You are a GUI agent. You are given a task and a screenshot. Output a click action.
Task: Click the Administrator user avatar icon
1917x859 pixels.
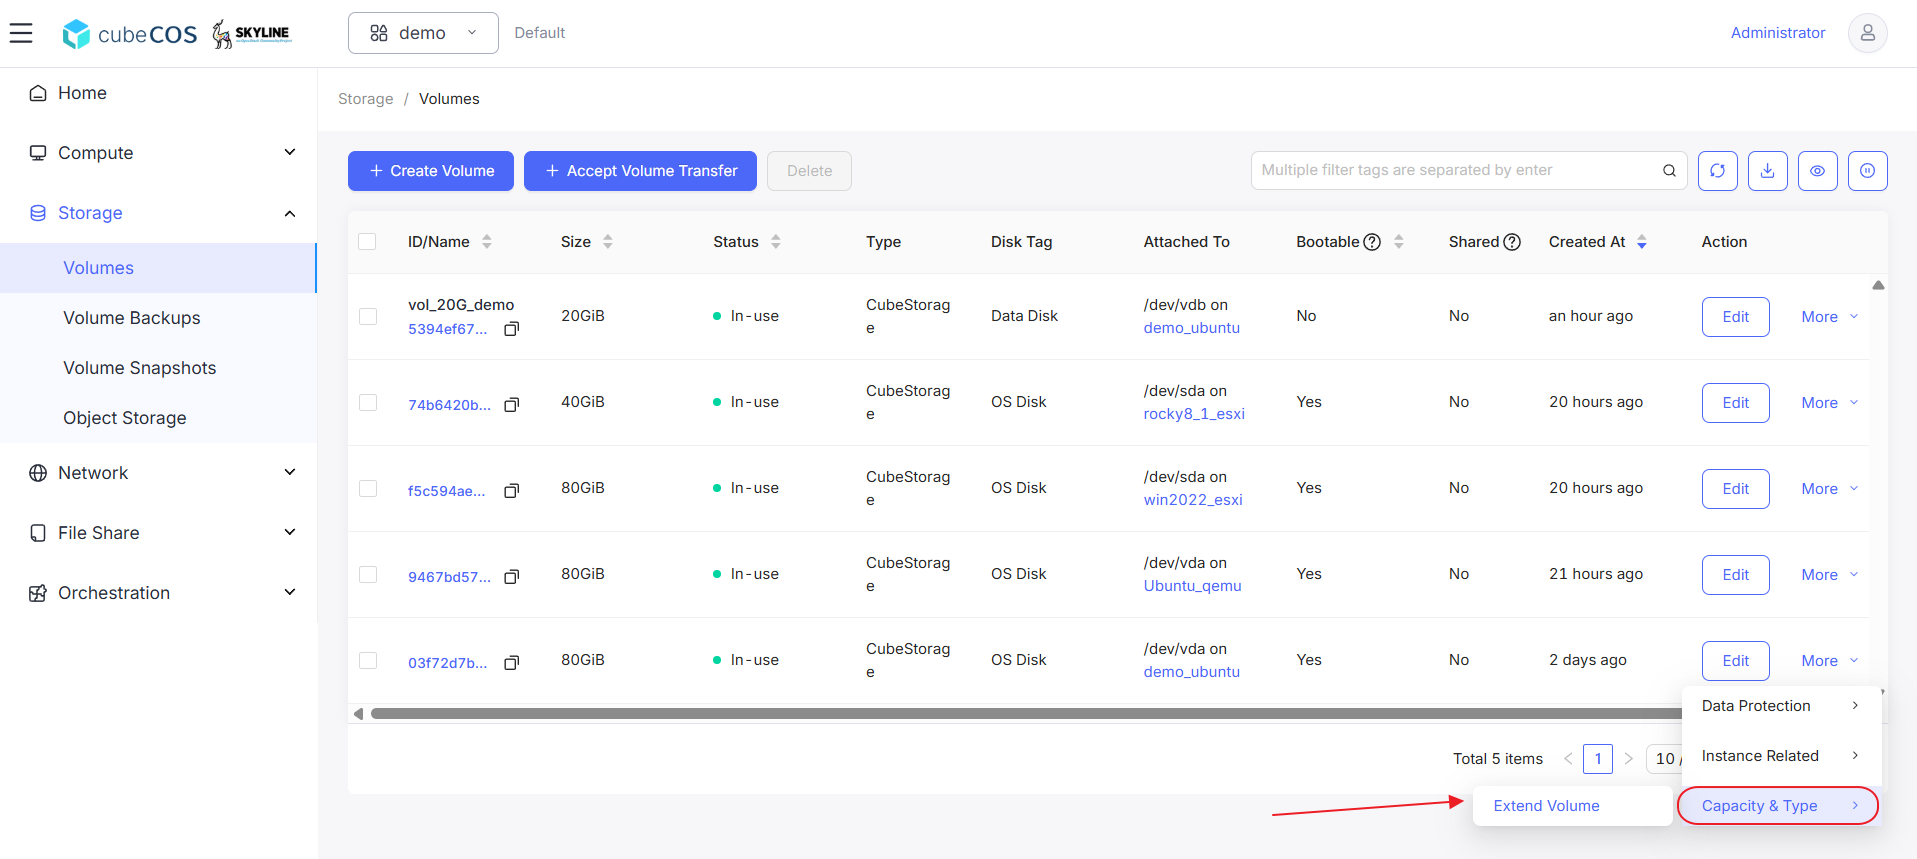[x=1867, y=33]
